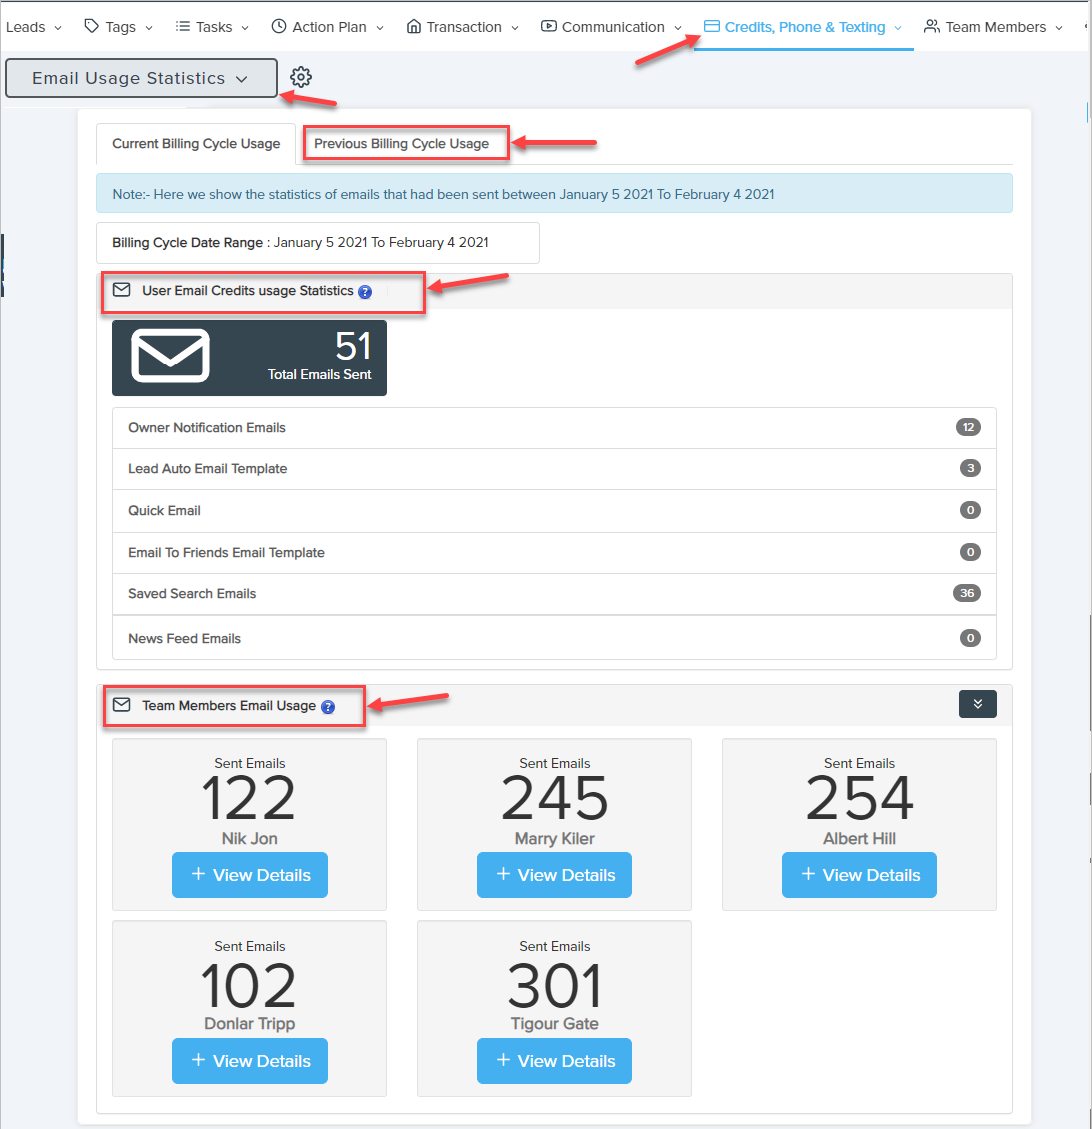Screen dimensions: 1092x1129
Task: Switch to Previous Billing Cycle Usage tab
Action: pos(402,144)
